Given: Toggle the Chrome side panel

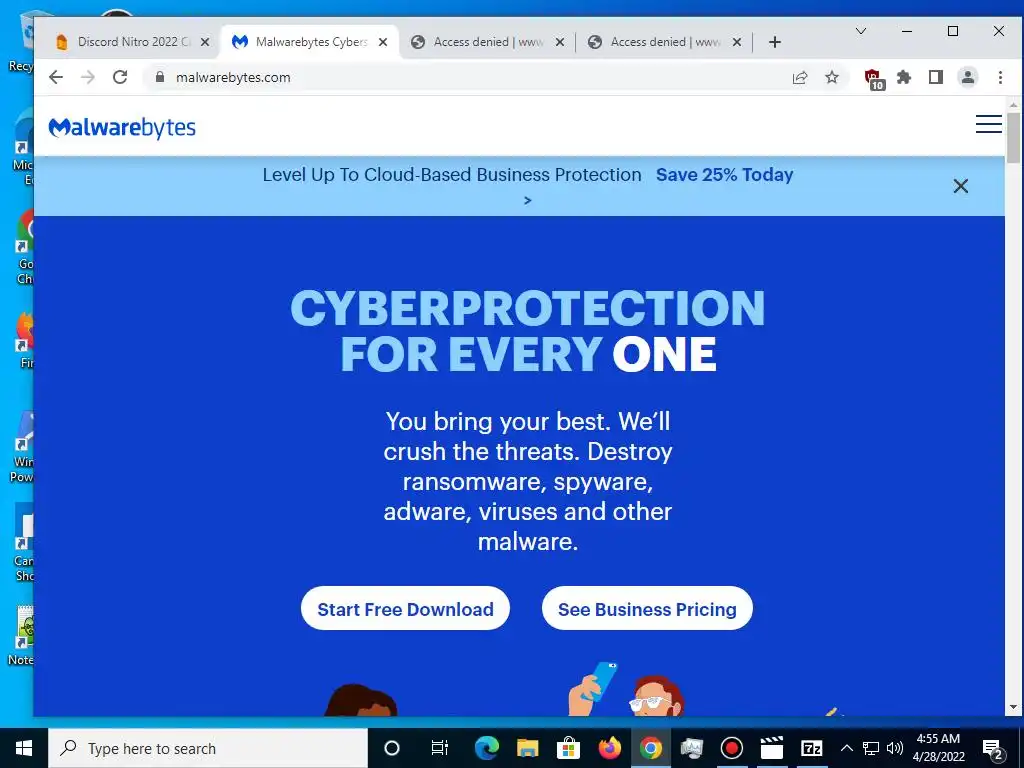Looking at the screenshot, I should coord(936,78).
